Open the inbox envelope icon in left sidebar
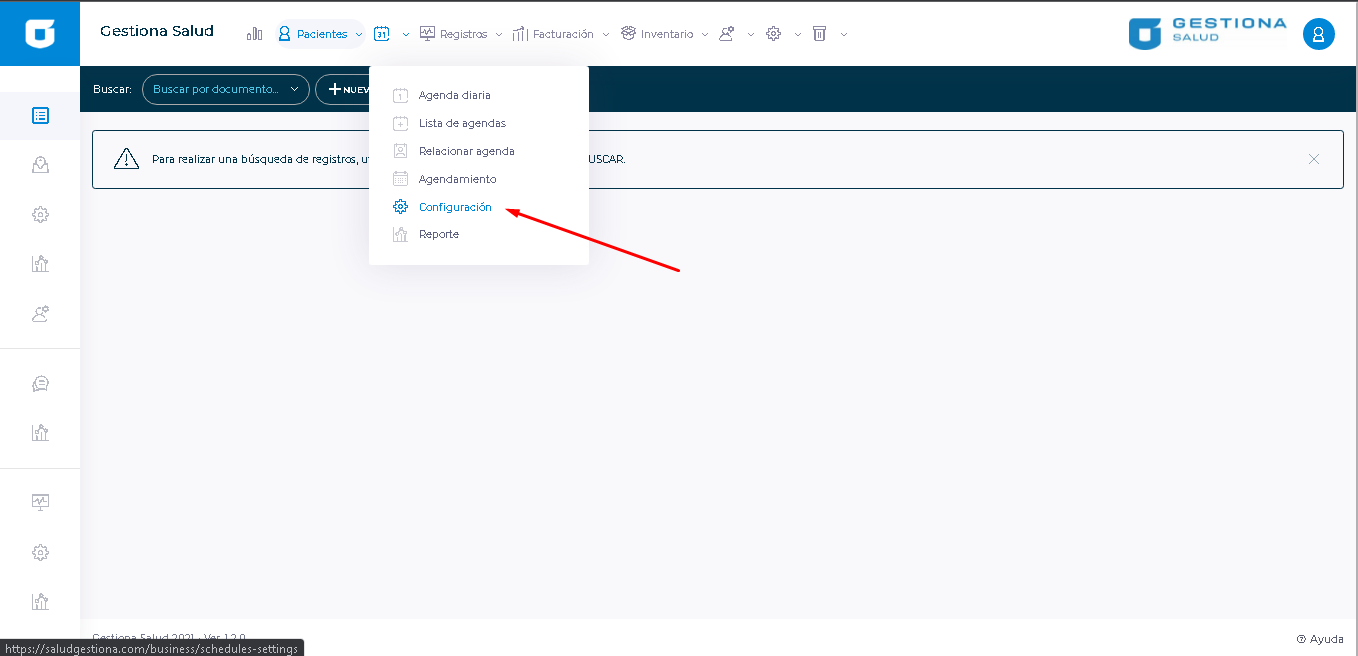Viewport: 1358px width, 656px height. coord(40,165)
